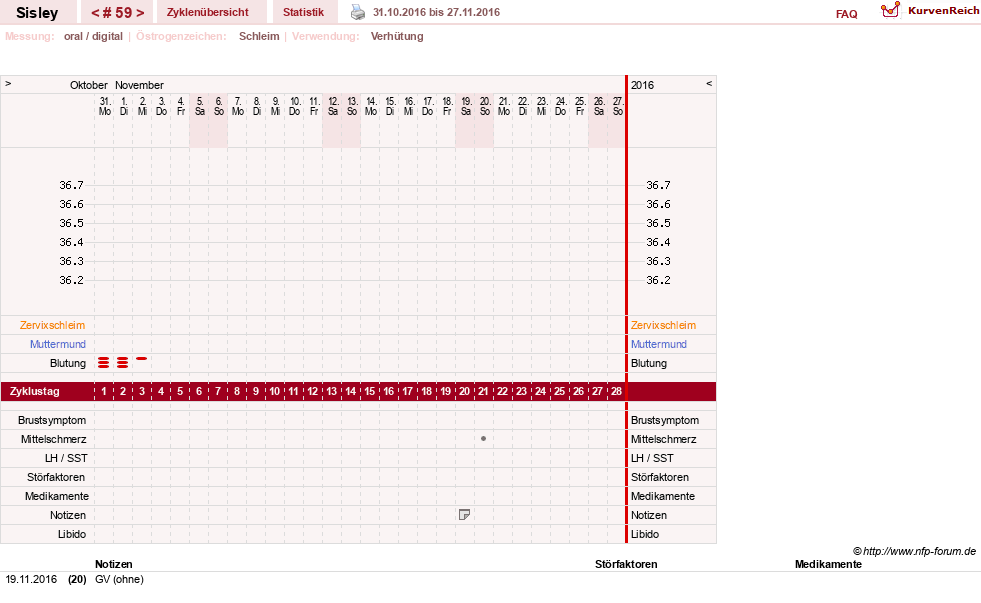Click the printer icon
981x603 pixels.
point(357,12)
